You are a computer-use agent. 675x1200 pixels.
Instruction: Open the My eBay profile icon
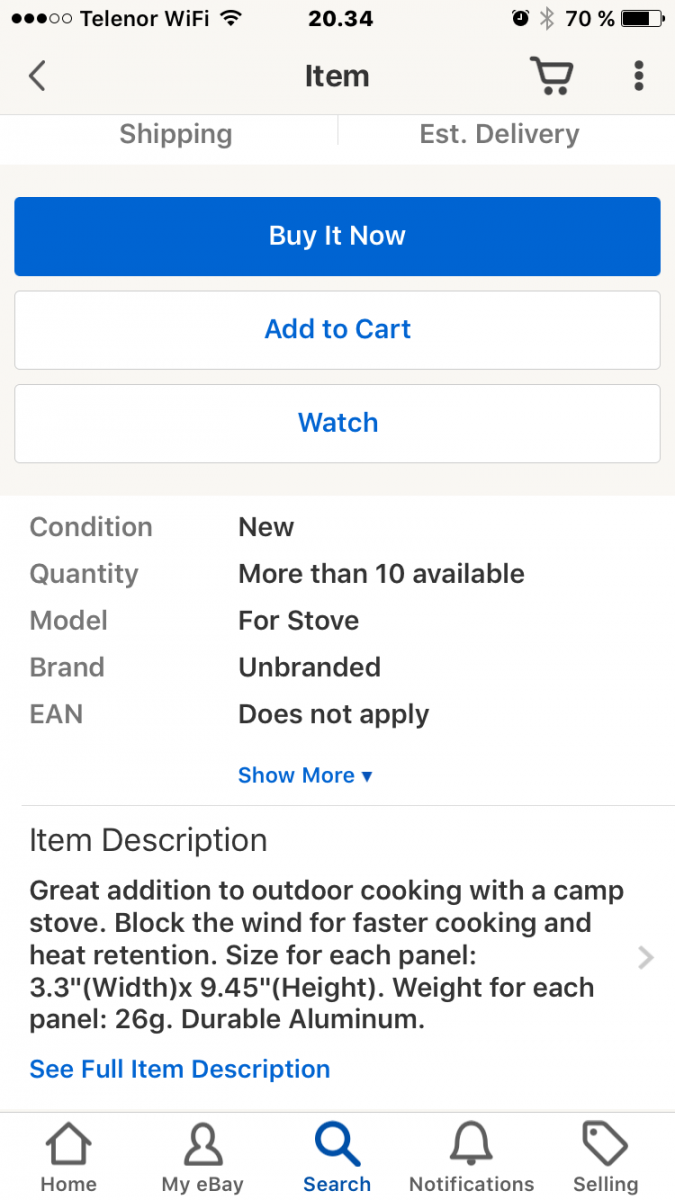click(x=202, y=1144)
